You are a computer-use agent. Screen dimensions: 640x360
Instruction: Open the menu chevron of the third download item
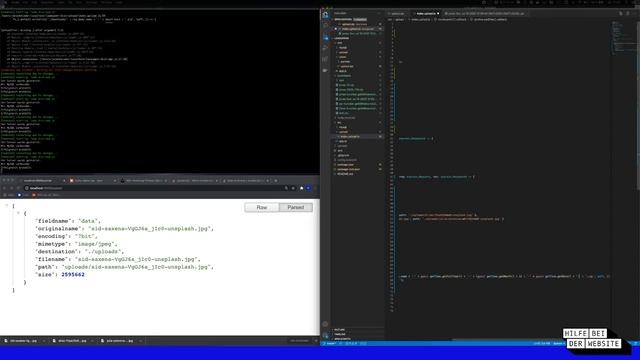(x=140, y=340)
